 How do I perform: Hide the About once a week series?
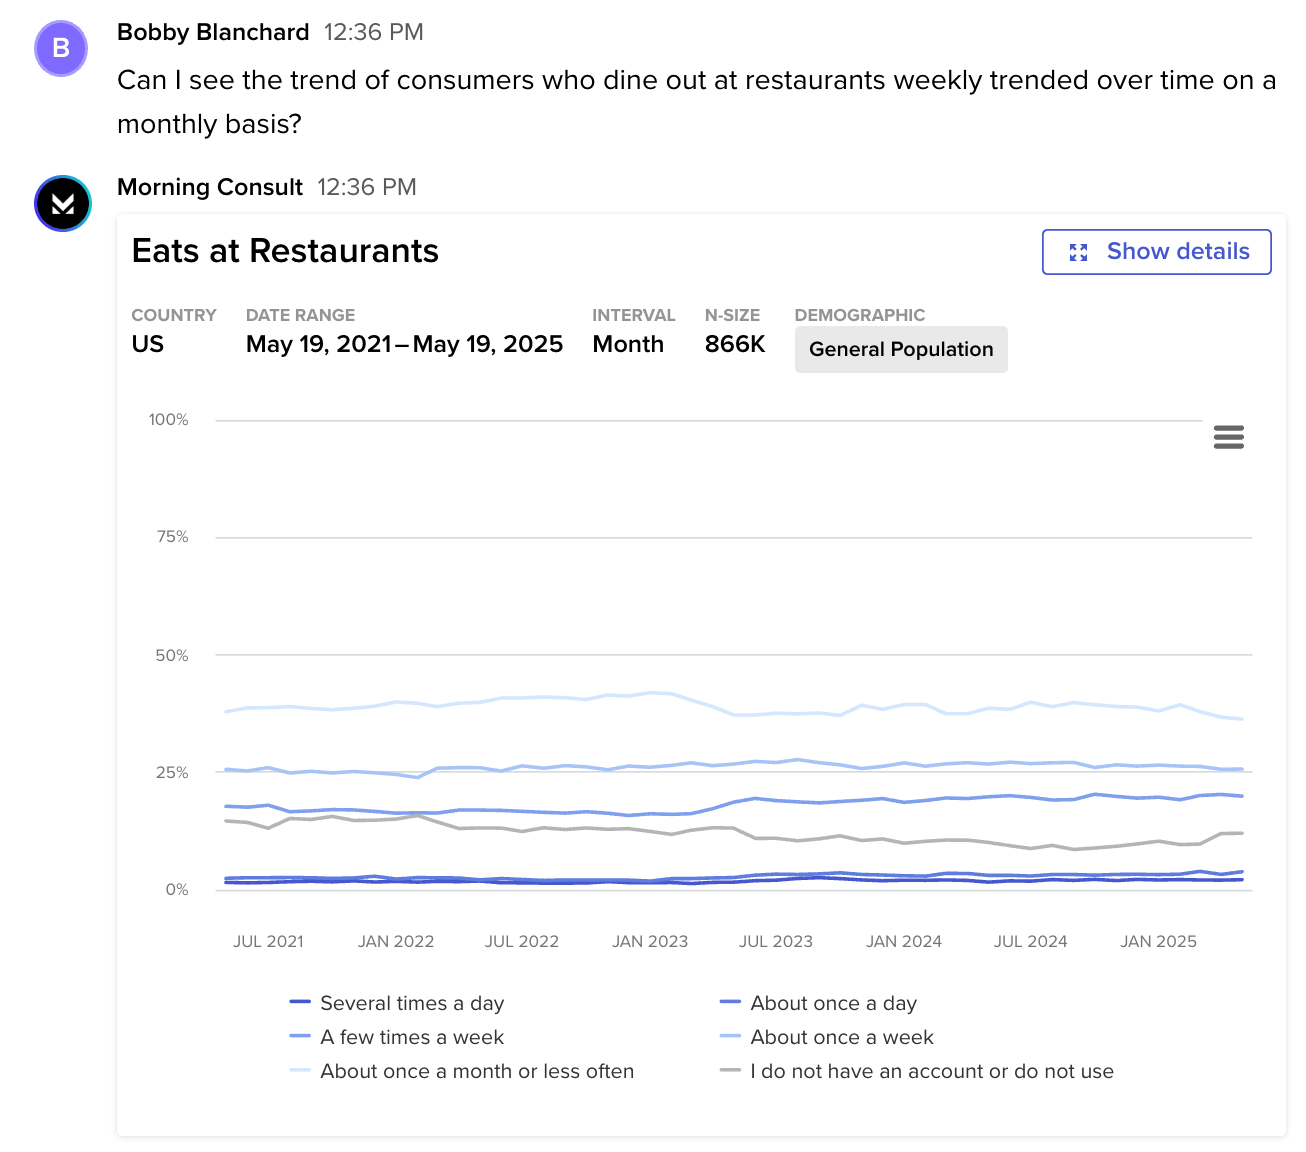[841, 1037]
